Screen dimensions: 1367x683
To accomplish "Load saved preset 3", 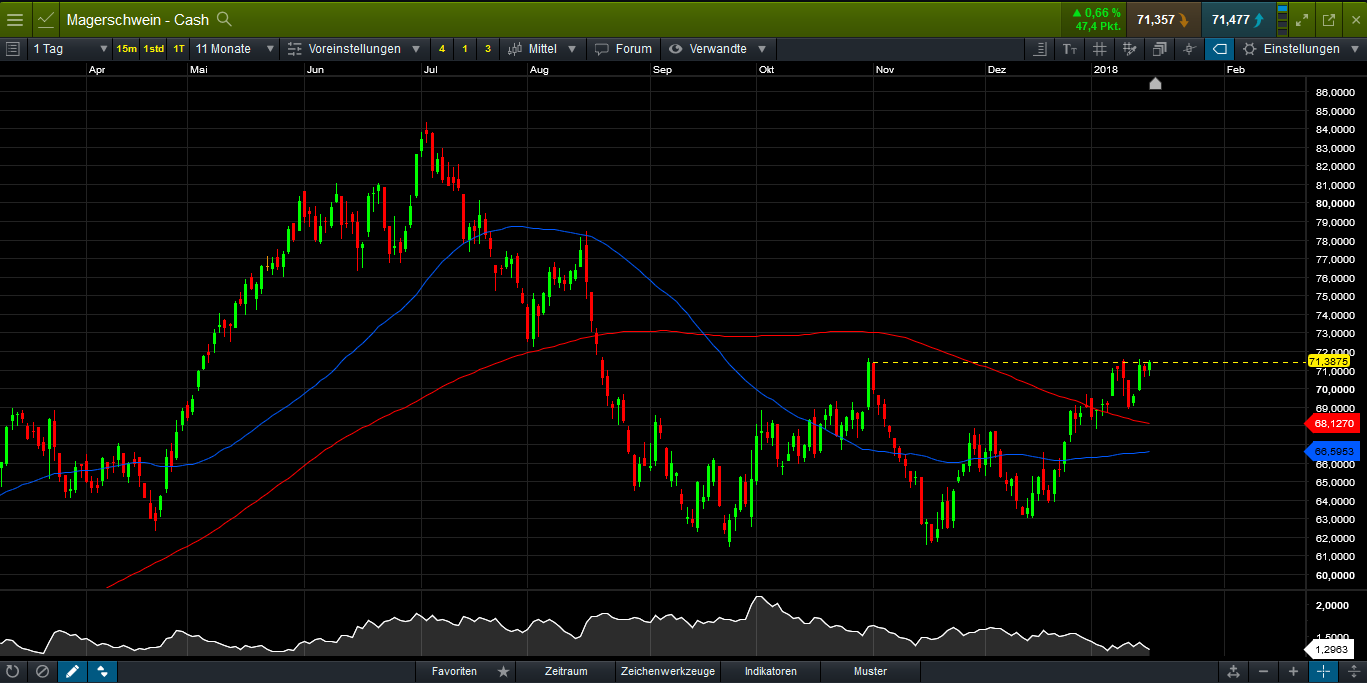I will [488, 49].
